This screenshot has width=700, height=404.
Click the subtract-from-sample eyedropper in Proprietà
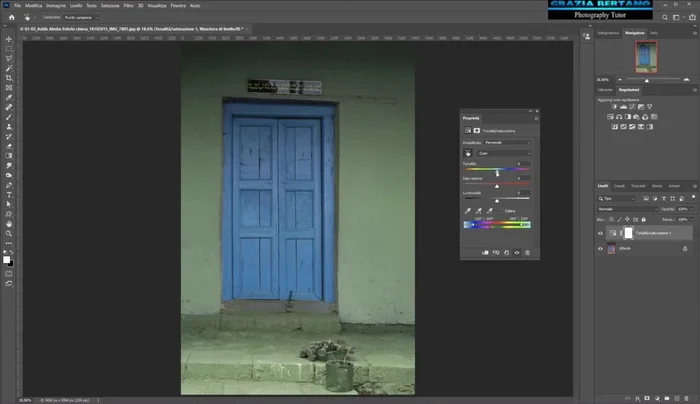[x=490, y=211]
